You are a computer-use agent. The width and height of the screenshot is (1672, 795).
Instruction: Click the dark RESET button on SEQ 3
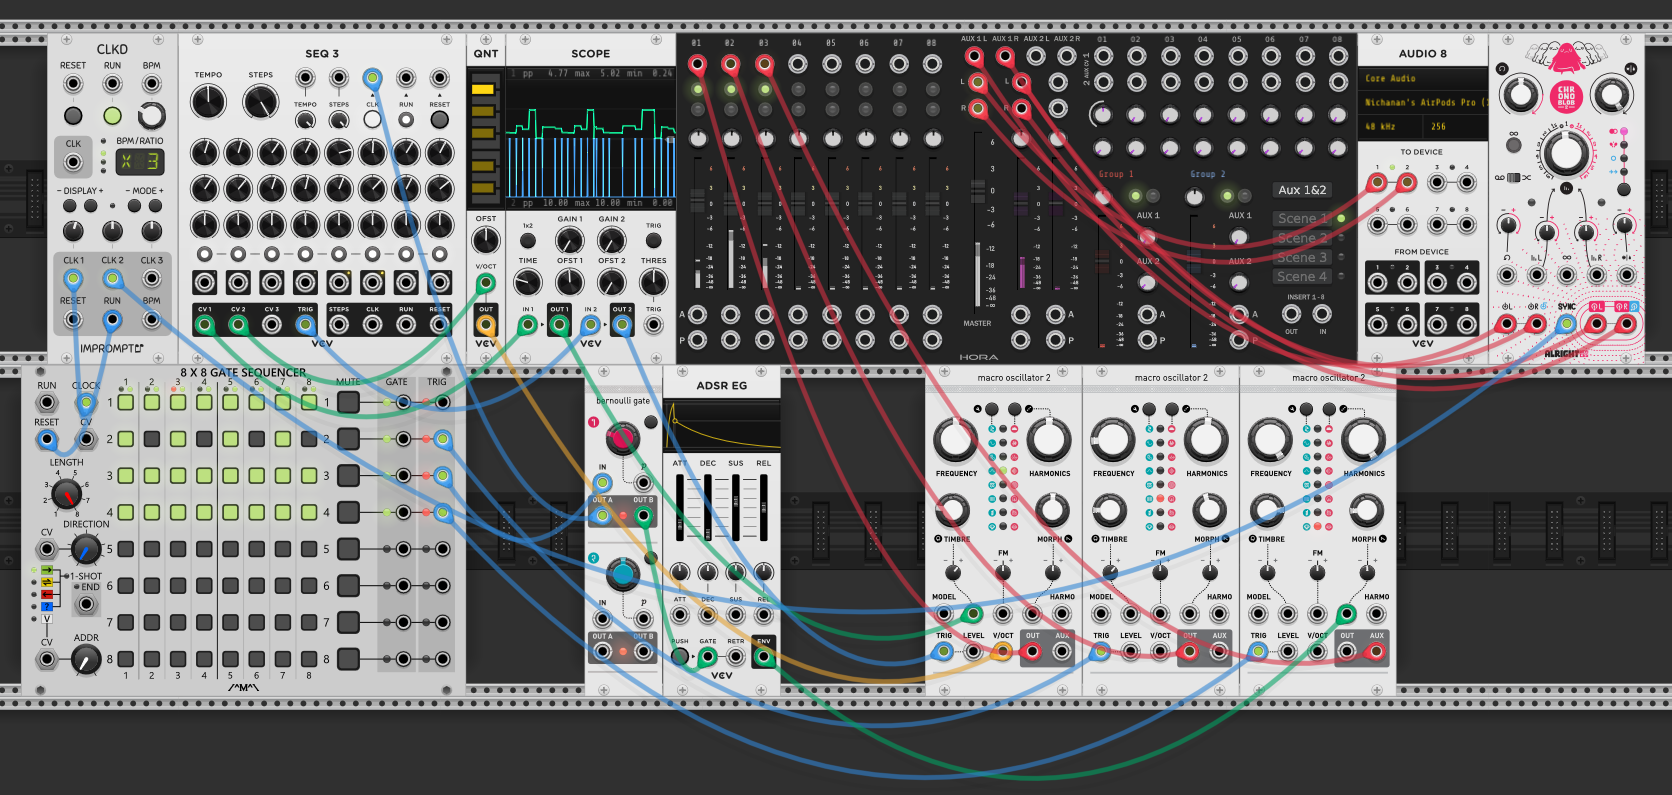point(439,120)
